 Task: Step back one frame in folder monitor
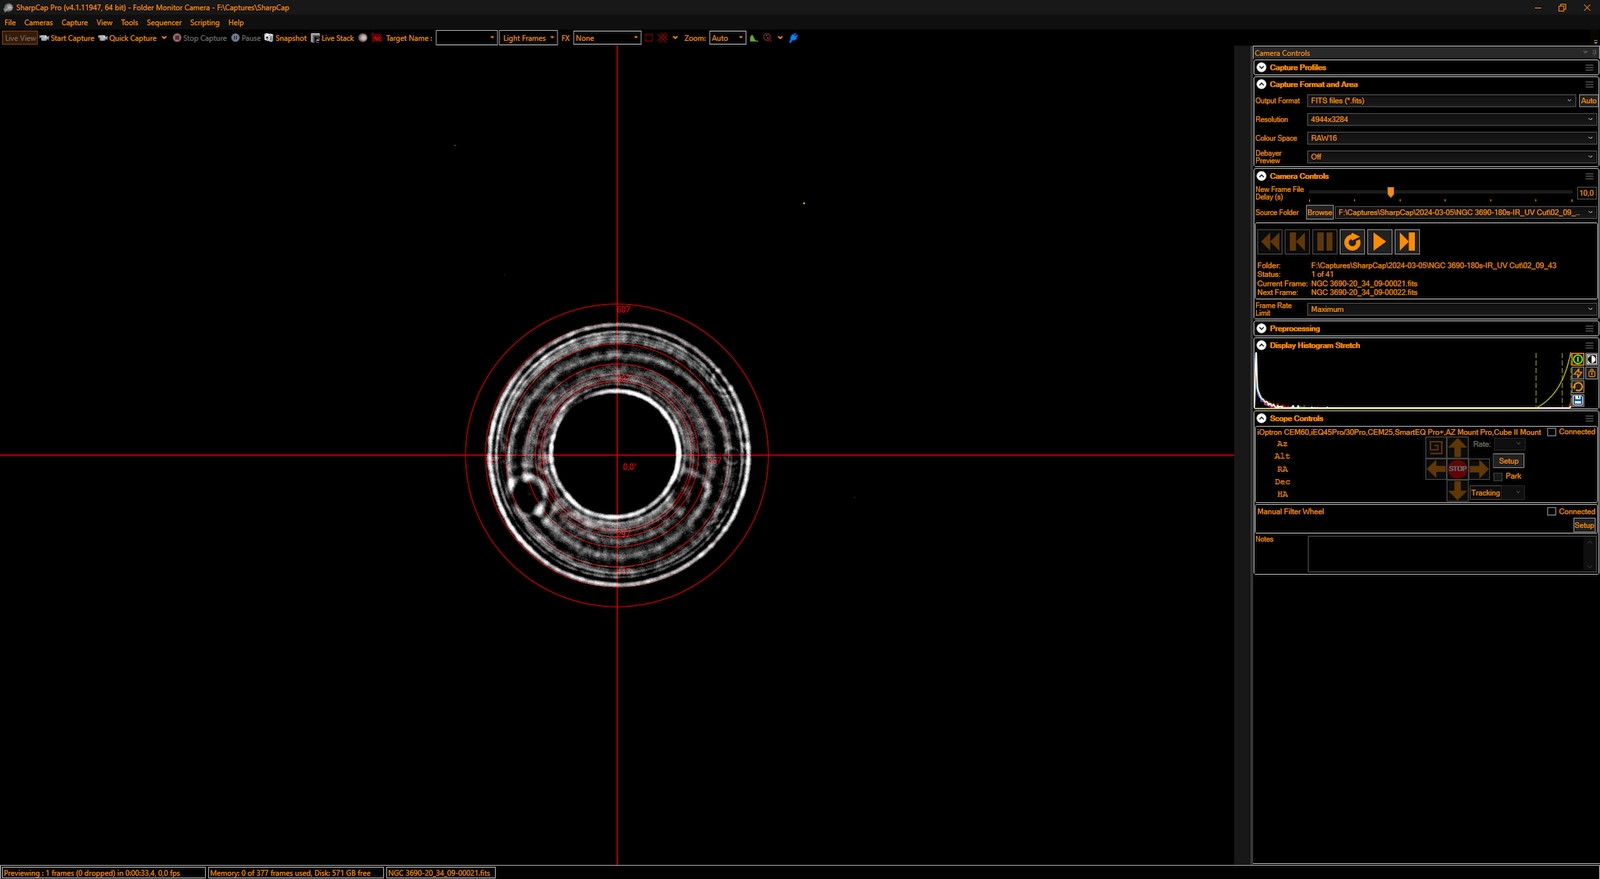[1297, 241]
